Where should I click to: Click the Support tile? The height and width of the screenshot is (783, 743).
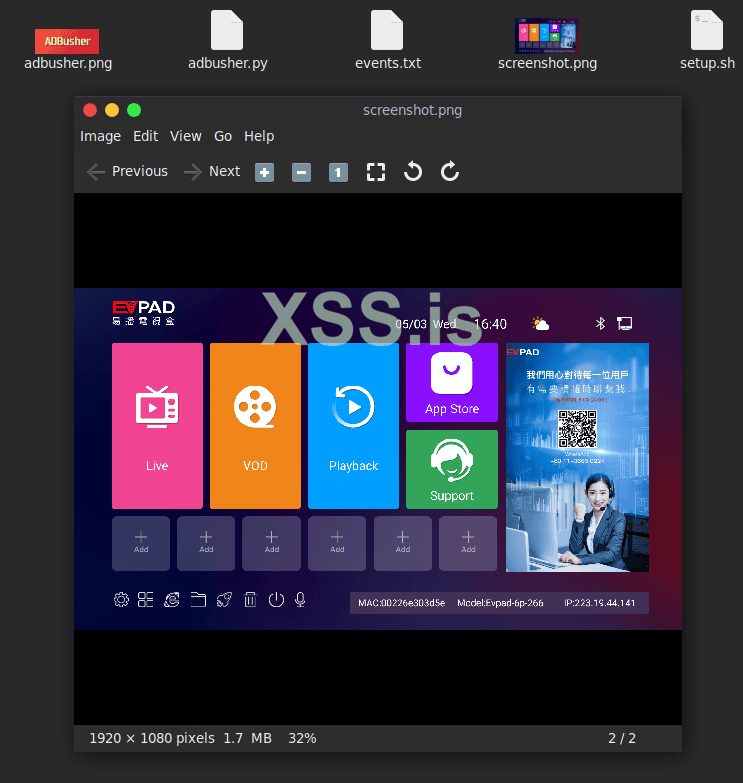pos(452,469)
